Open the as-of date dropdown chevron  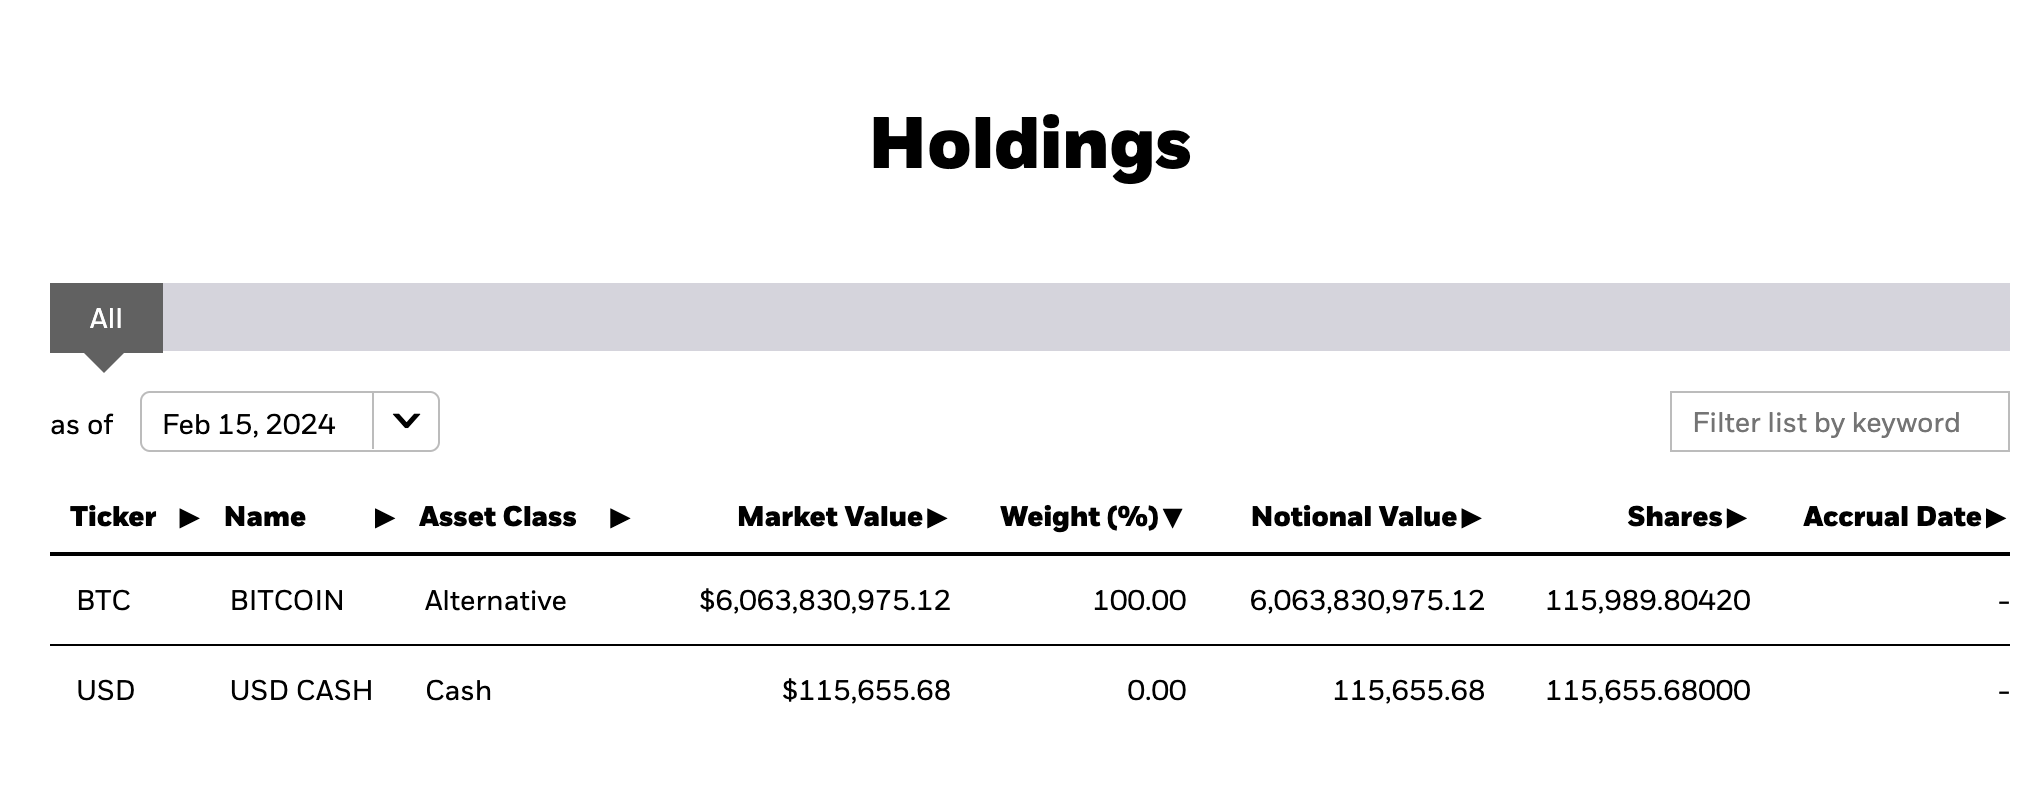click(x=406, y=422)
